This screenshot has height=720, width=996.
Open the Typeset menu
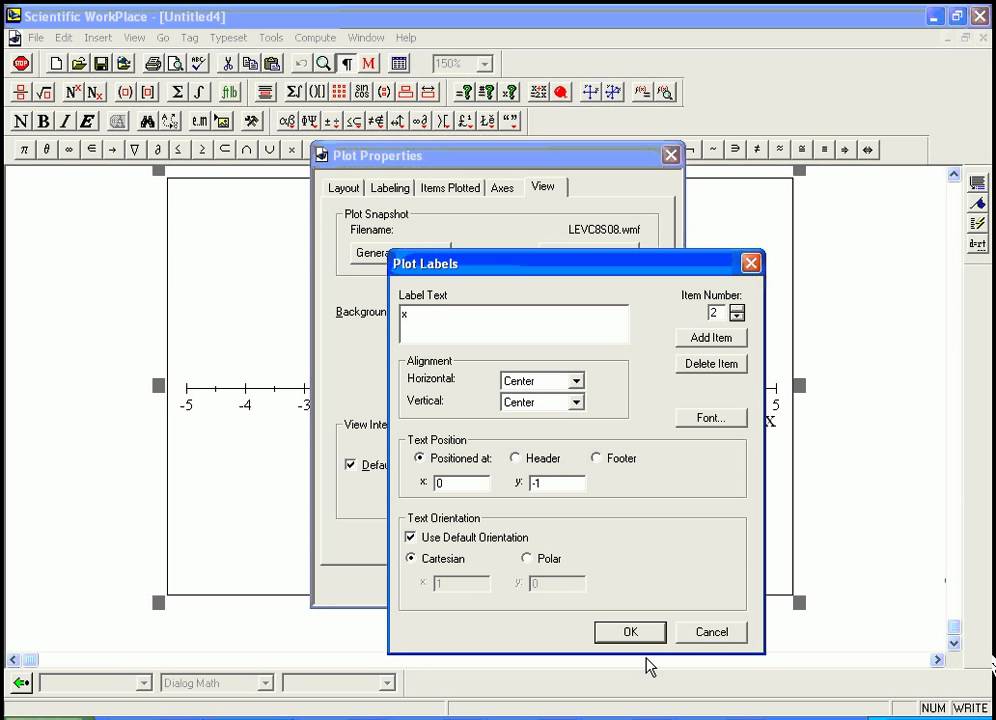pos(228,37)
